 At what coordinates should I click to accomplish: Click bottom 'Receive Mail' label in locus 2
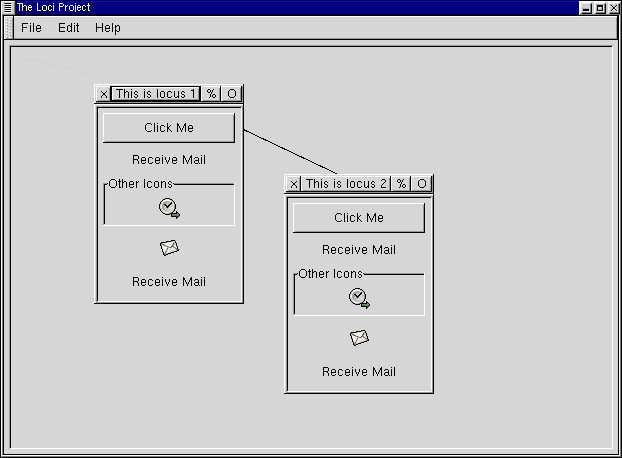[359, 372]
